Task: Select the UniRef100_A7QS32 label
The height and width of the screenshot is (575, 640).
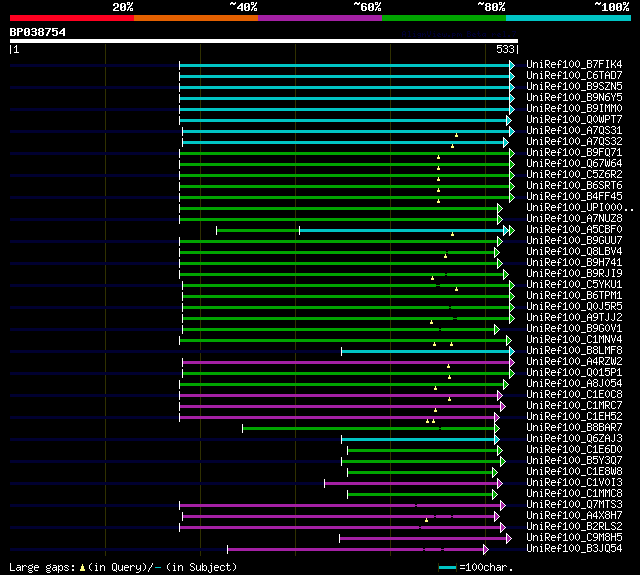Action: pyautogui.click(x=574, y=142)
